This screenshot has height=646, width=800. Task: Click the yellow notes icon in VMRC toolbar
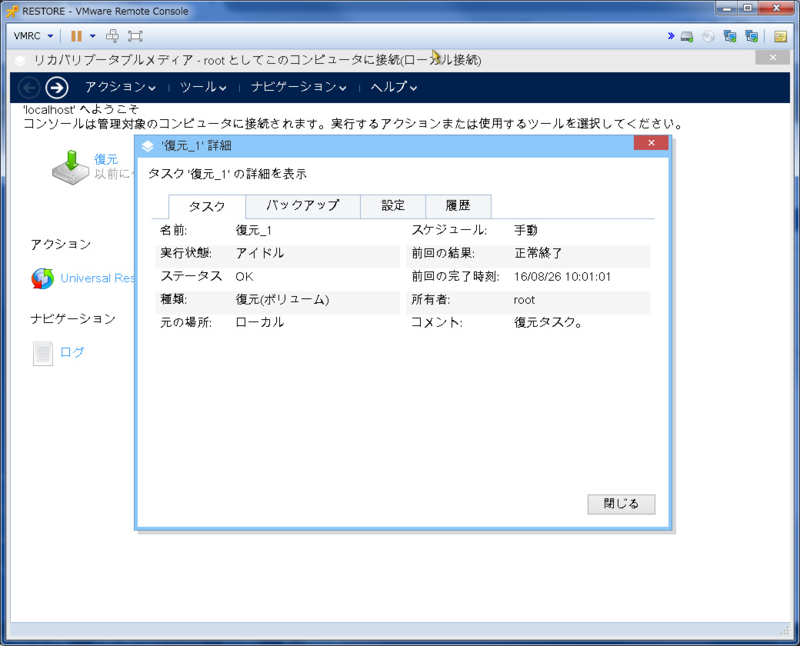point(780,37)
